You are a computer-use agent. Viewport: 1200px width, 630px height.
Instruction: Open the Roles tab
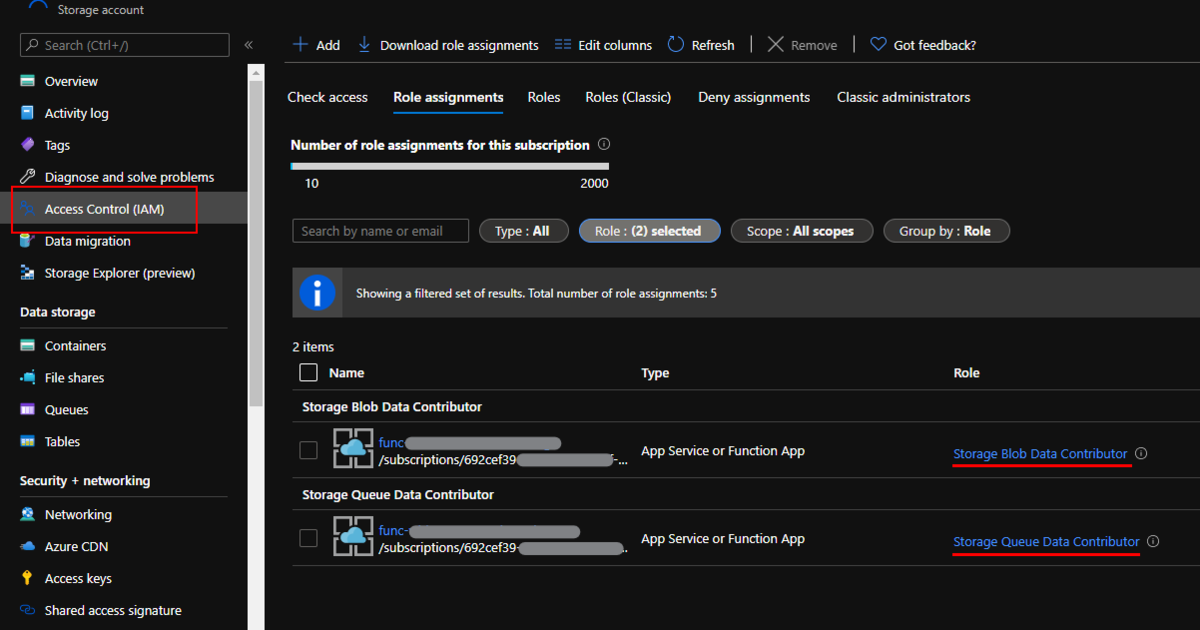pos(544,97)
